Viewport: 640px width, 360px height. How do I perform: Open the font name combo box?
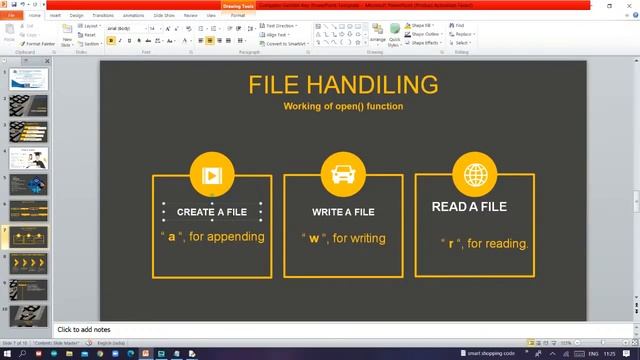pos(126,29)
